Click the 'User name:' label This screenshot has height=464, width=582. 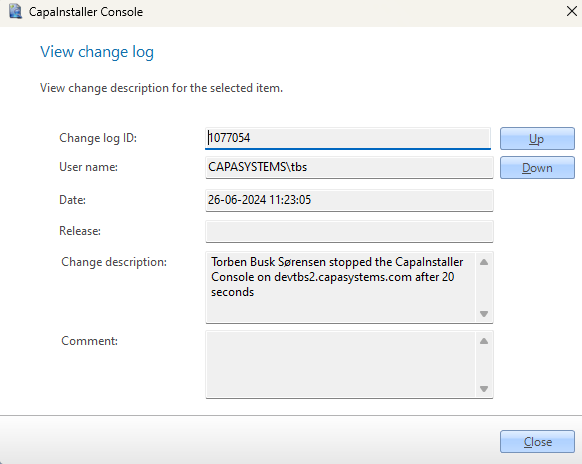coord(88,167)
